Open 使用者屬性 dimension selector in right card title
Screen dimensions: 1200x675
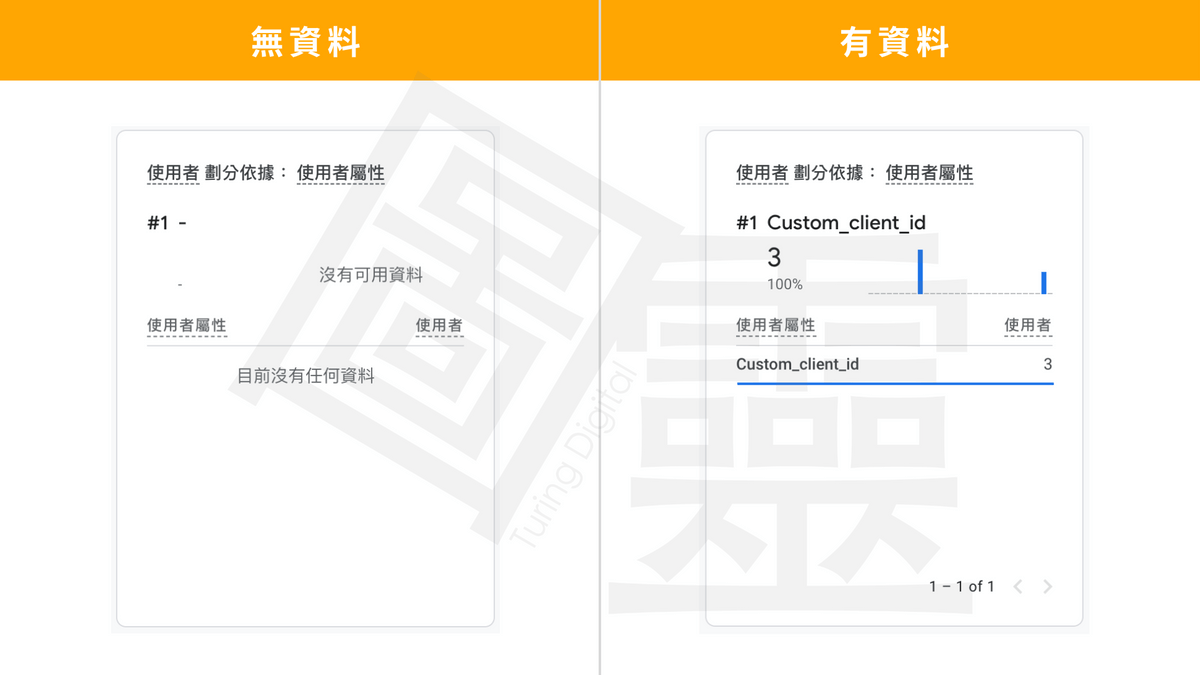point(930,173)
